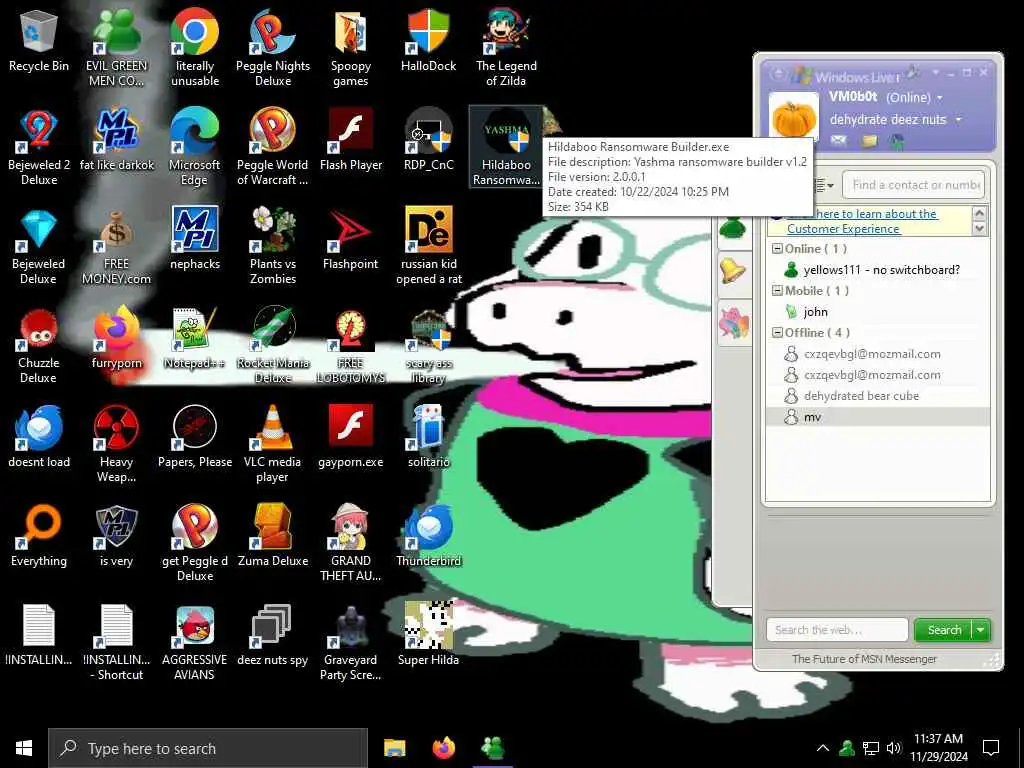This screenshot has width=1024, height=768.
Task: Select the Notepad++ desktop shortcut
Action: click(195, 337)
